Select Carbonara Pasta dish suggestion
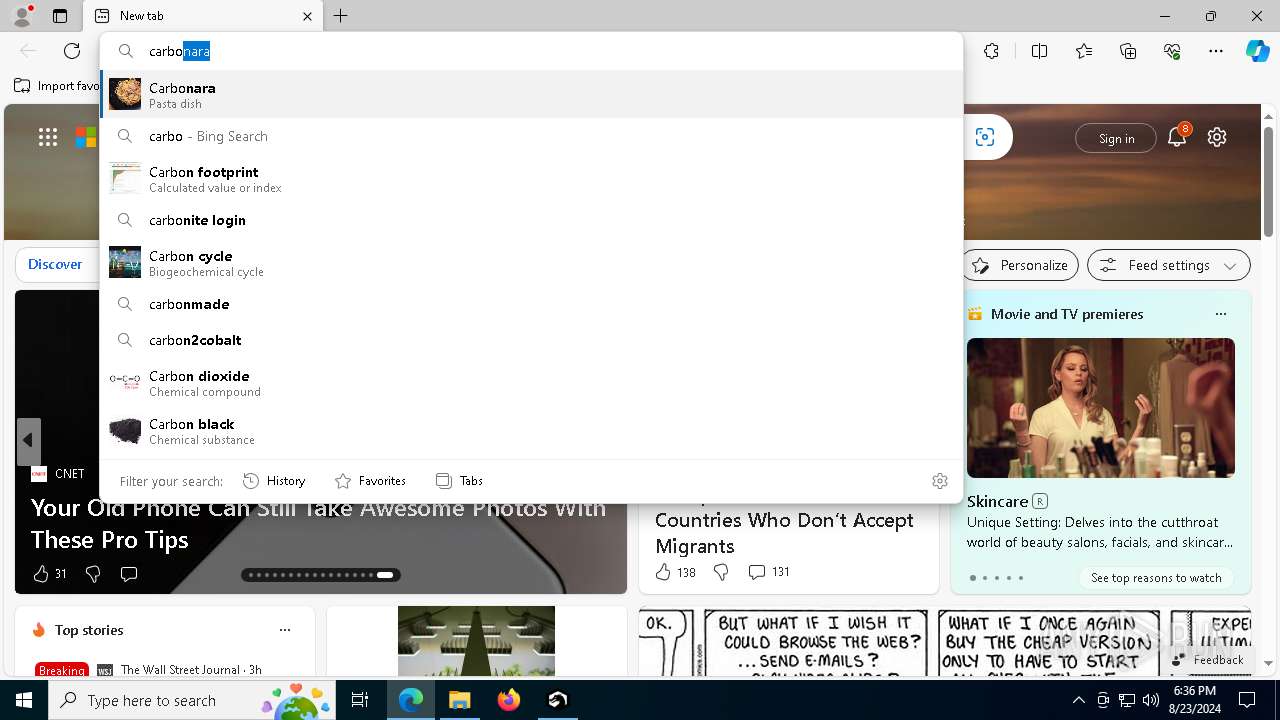The height and width of the screenshot is (720, 1280). [531, 94]
